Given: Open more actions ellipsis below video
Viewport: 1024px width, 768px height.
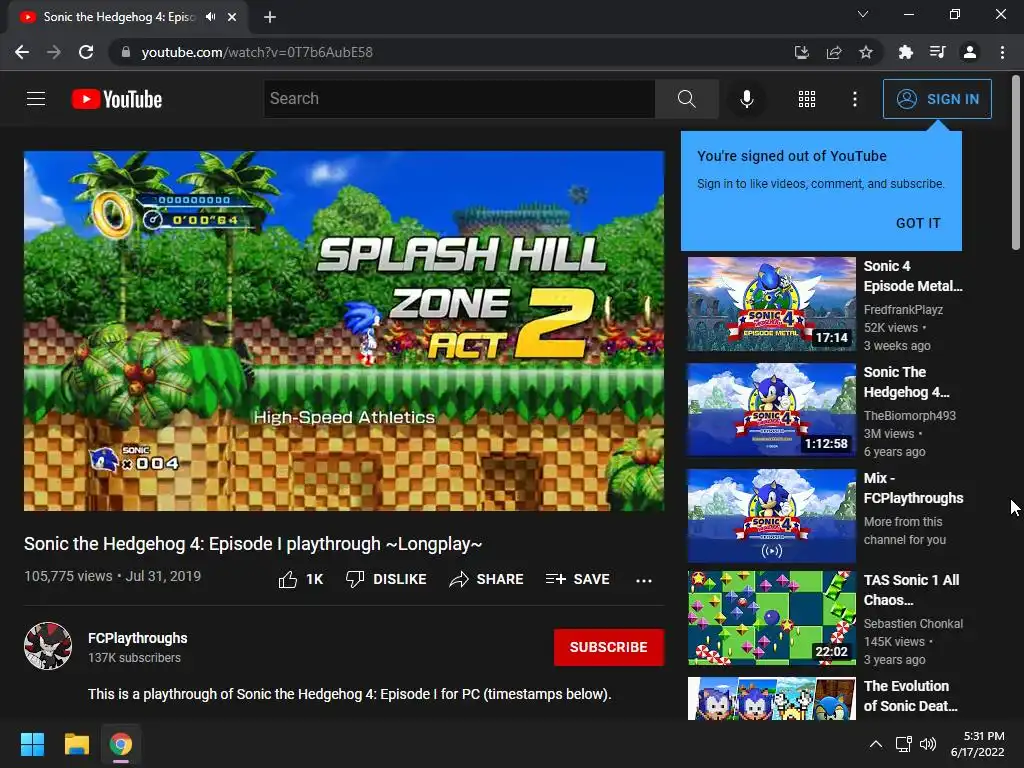Looking at the screenshot, I should (x=643, y=580).
